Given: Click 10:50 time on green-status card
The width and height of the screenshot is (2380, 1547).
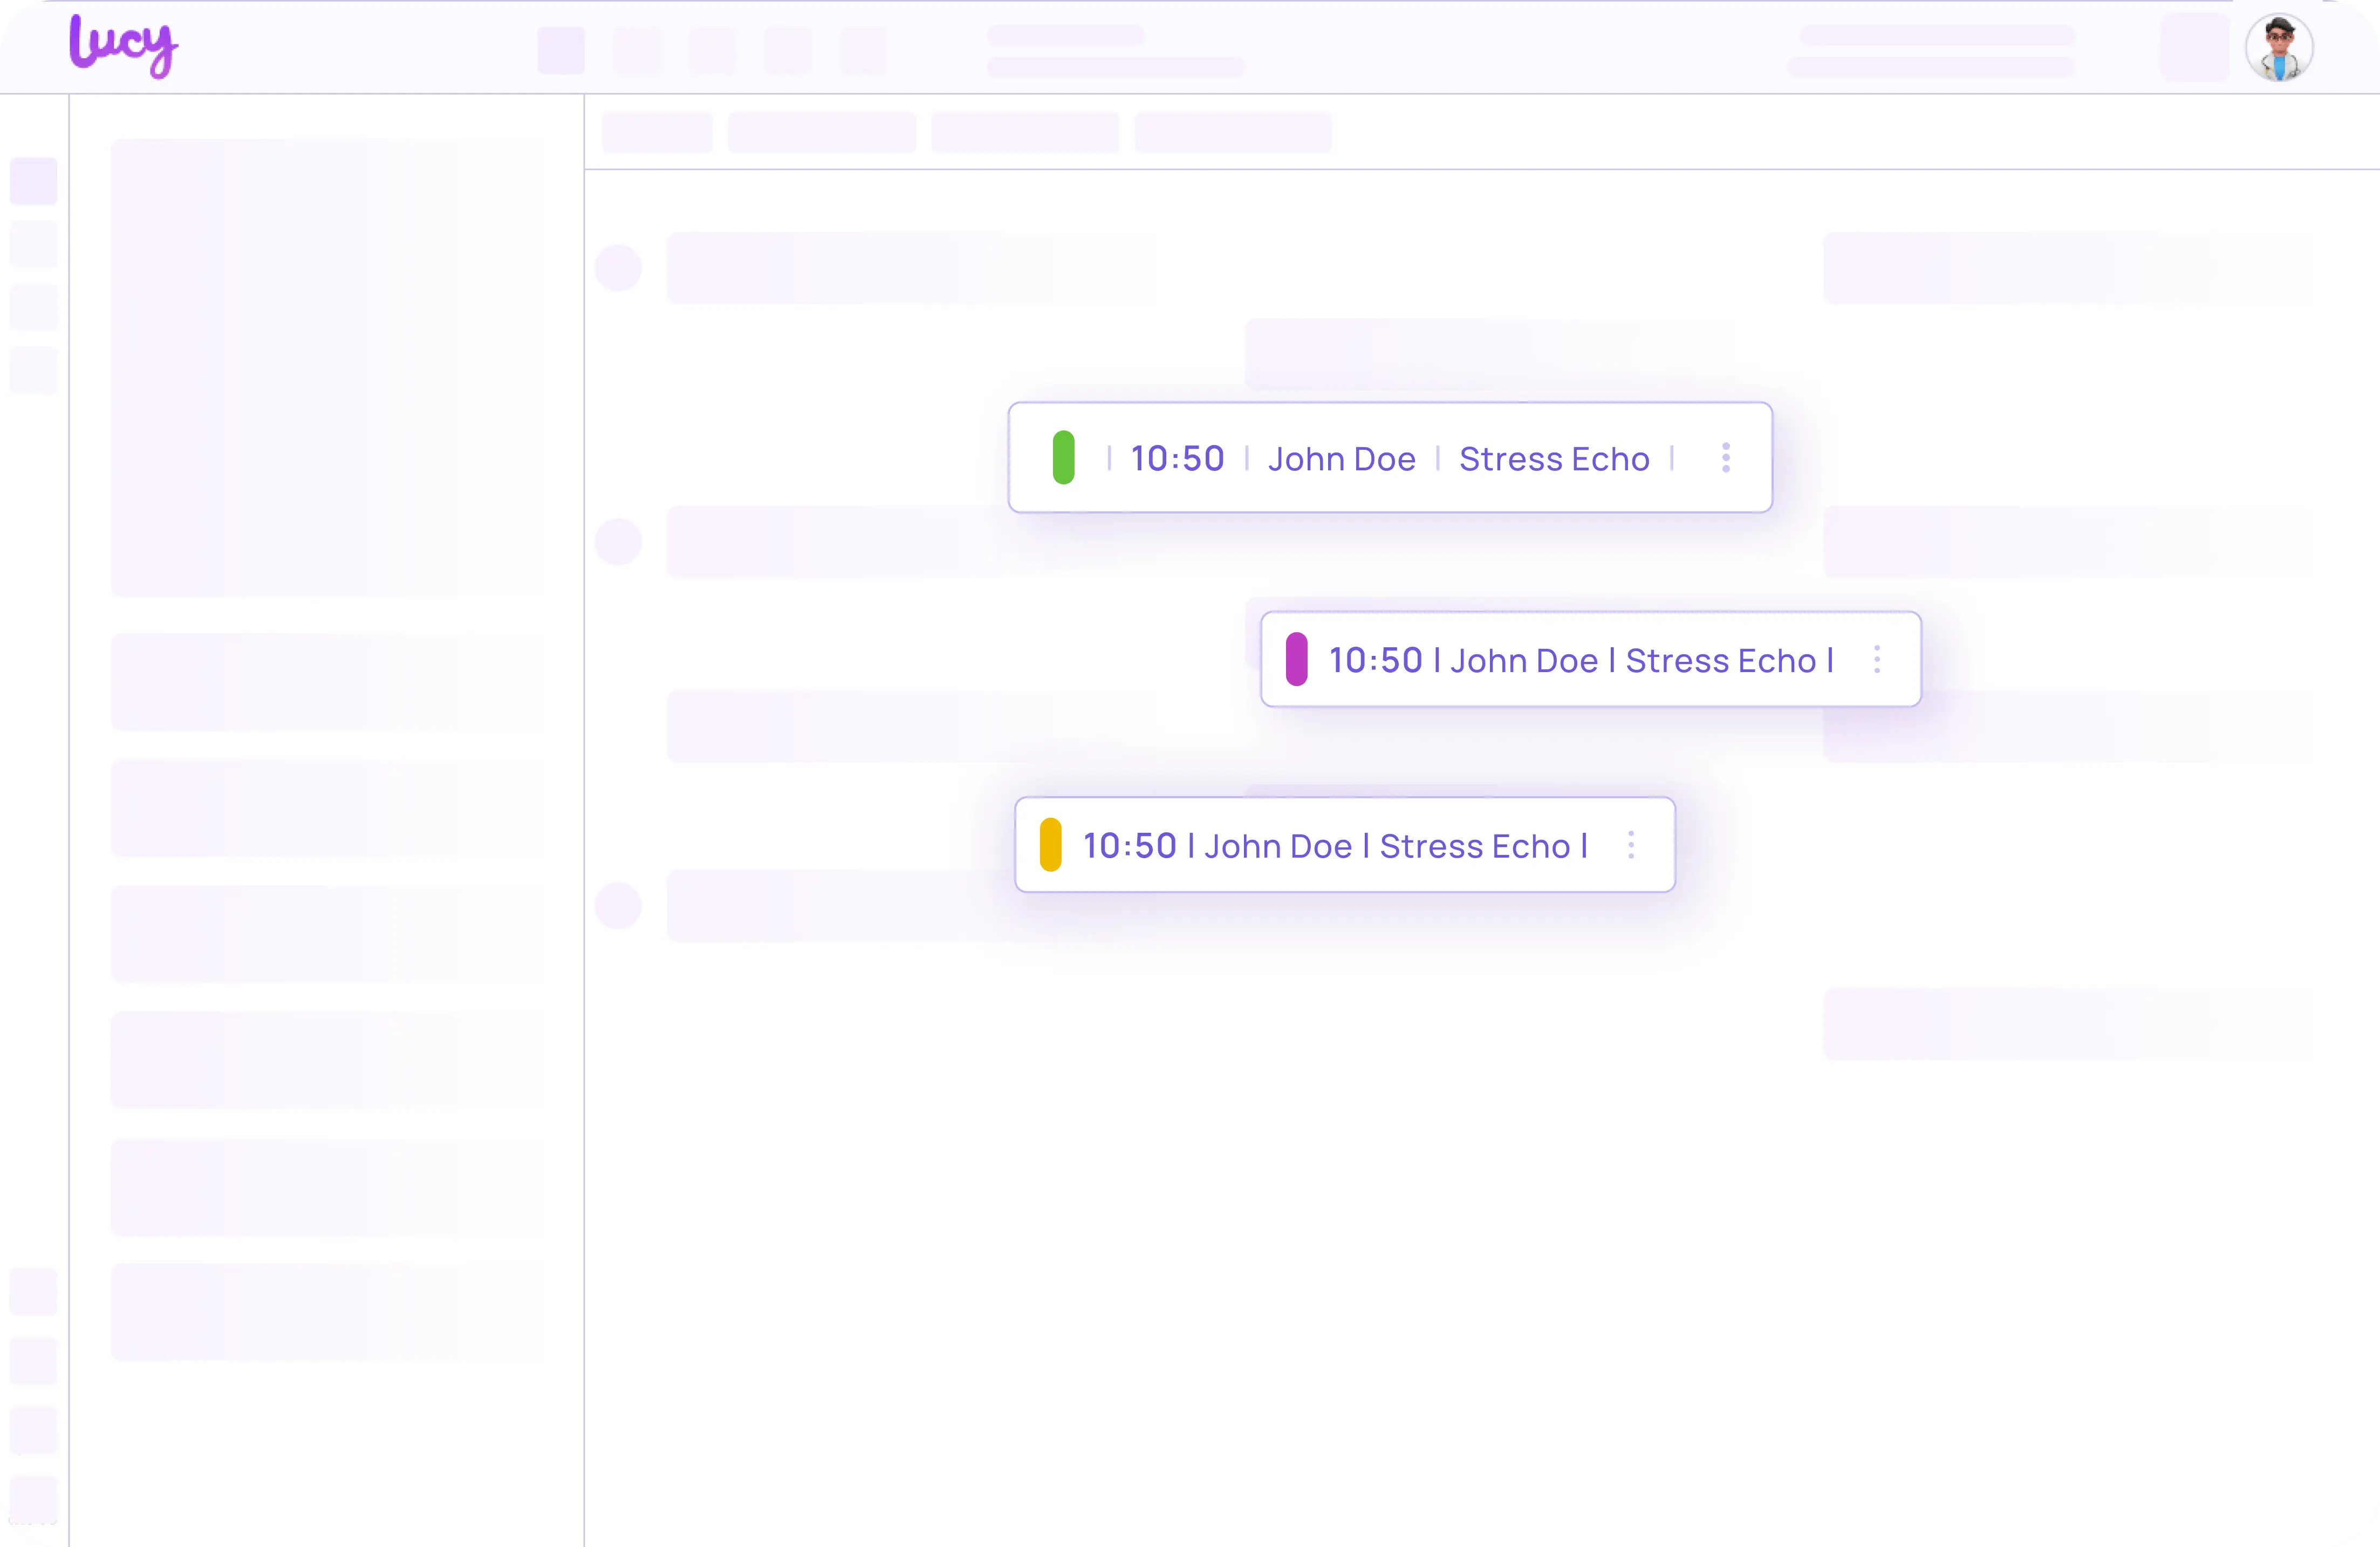Looking at the screenshot, I should point(1177,459).
